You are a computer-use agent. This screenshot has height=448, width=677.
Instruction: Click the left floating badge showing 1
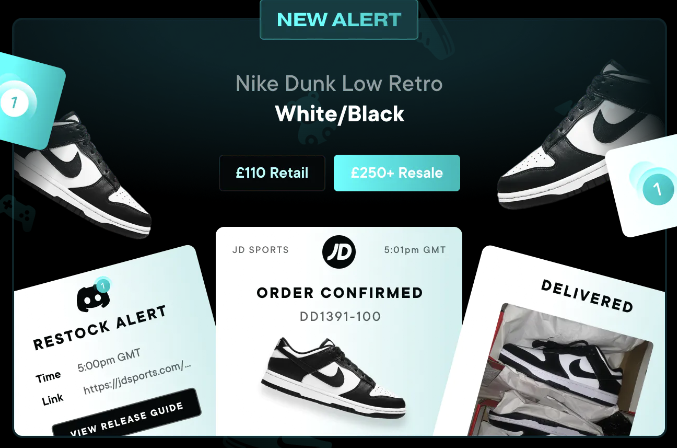[14, 102]
